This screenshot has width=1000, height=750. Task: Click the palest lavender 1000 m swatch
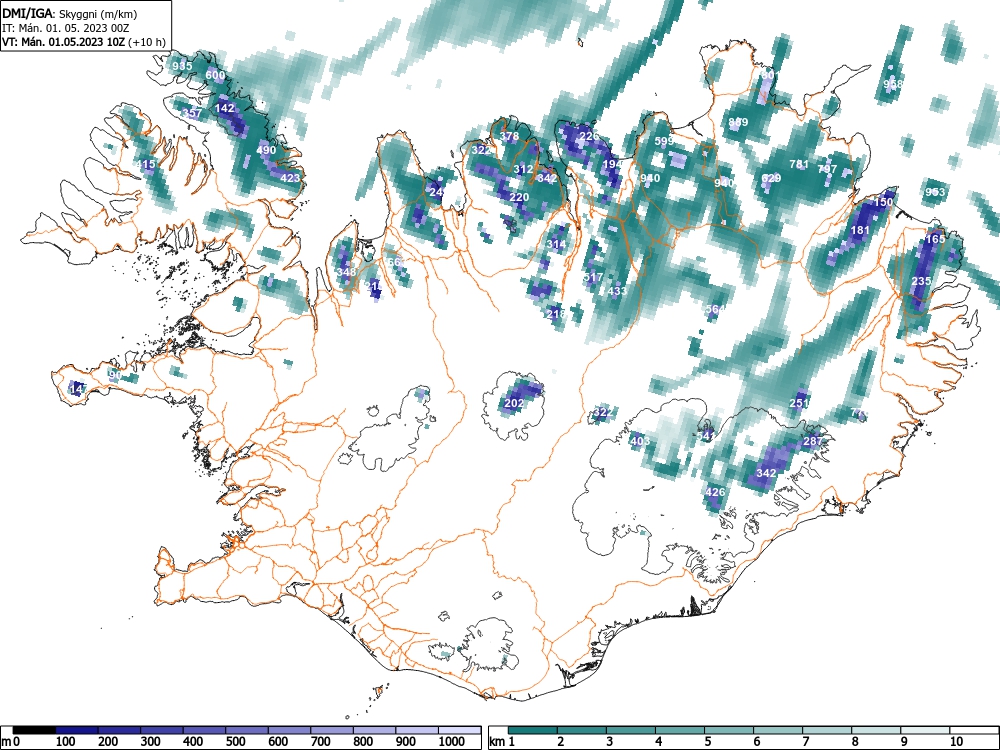click(460, 730)
